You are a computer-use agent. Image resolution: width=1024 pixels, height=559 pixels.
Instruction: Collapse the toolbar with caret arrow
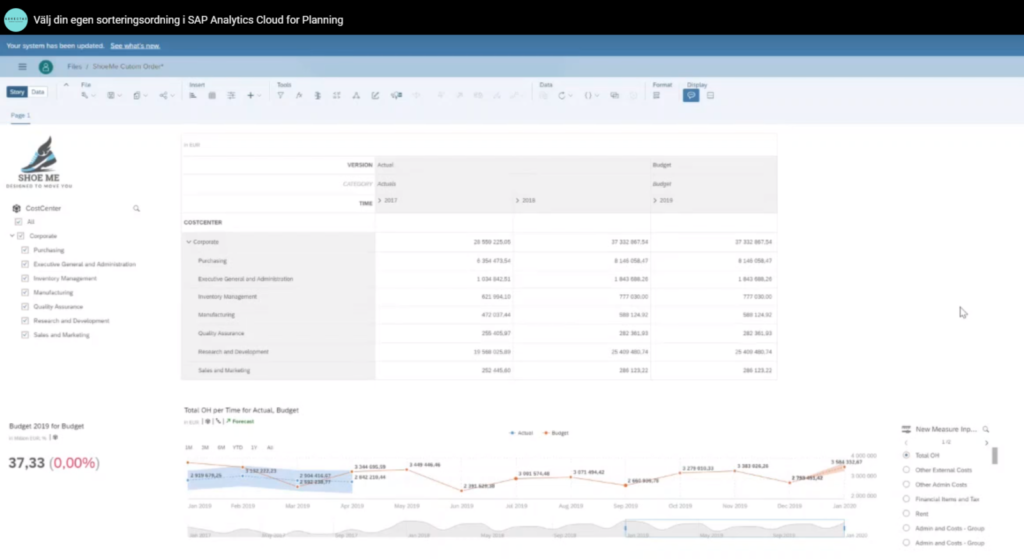click(66, 85)
